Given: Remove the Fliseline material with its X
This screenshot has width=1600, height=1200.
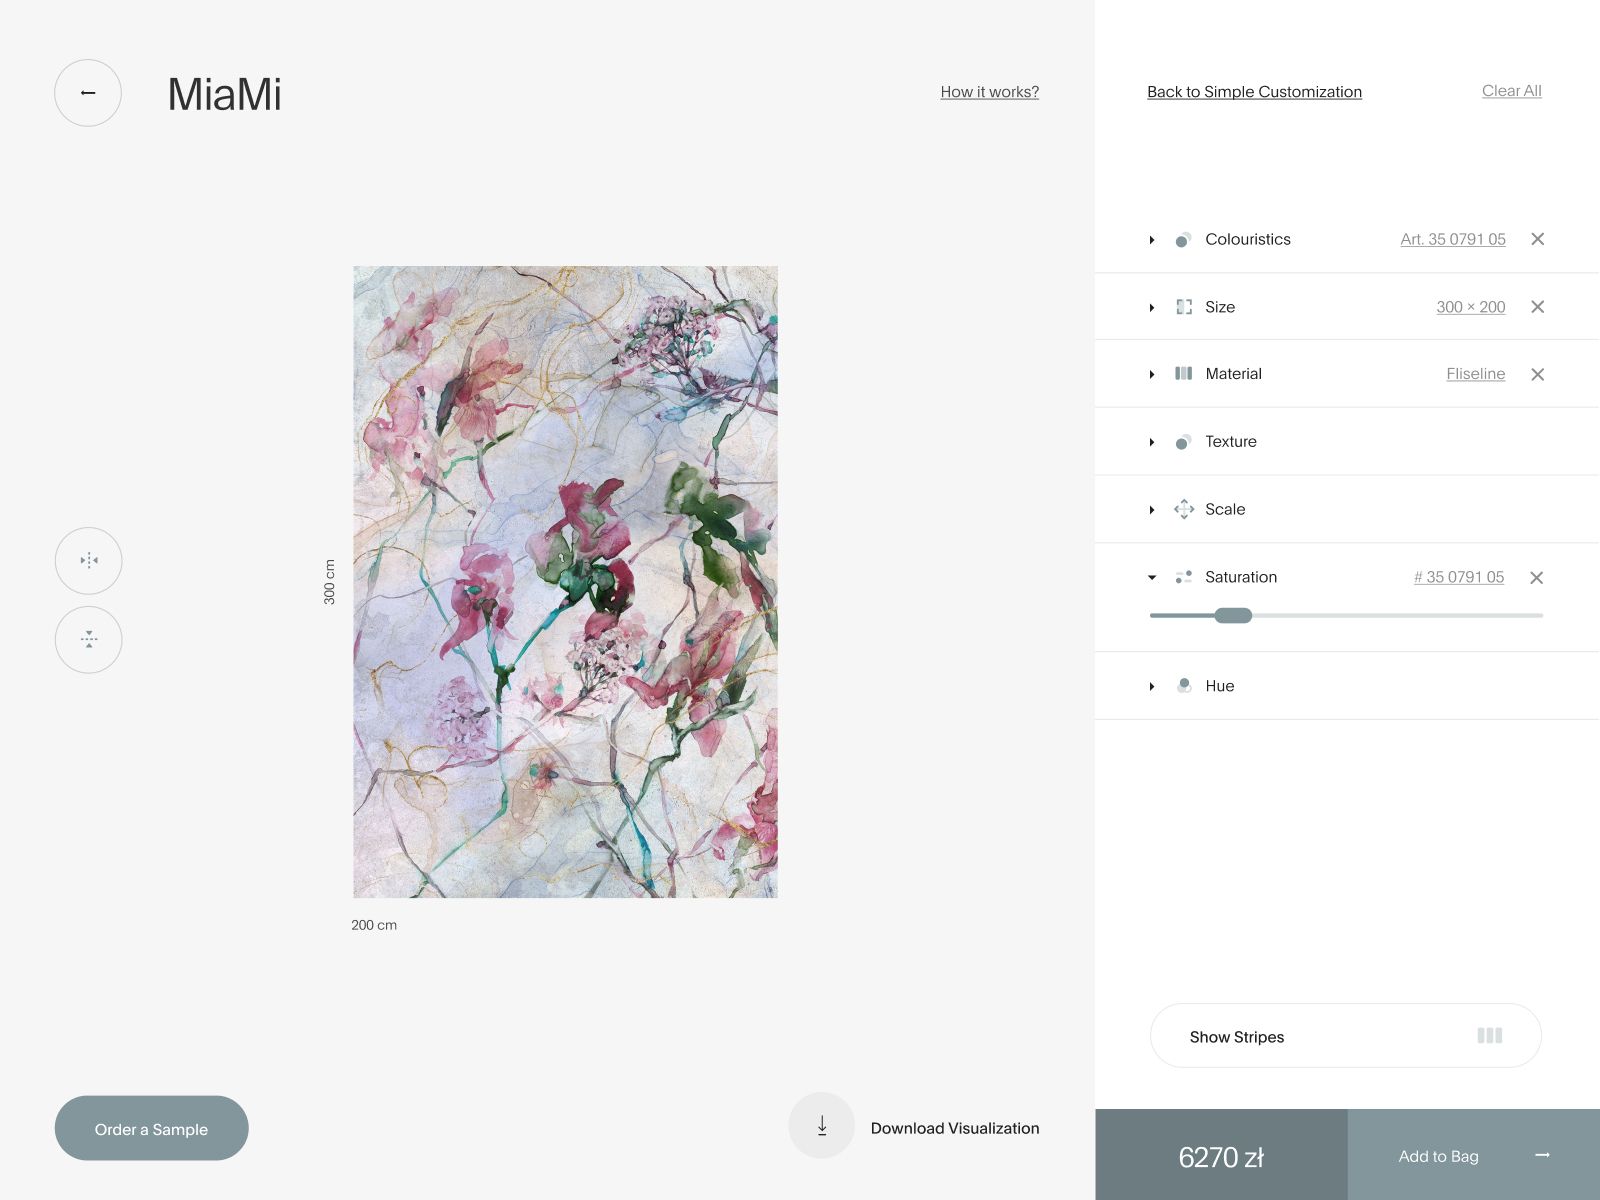Looking at the screenshot, I should click(1538, 374).
